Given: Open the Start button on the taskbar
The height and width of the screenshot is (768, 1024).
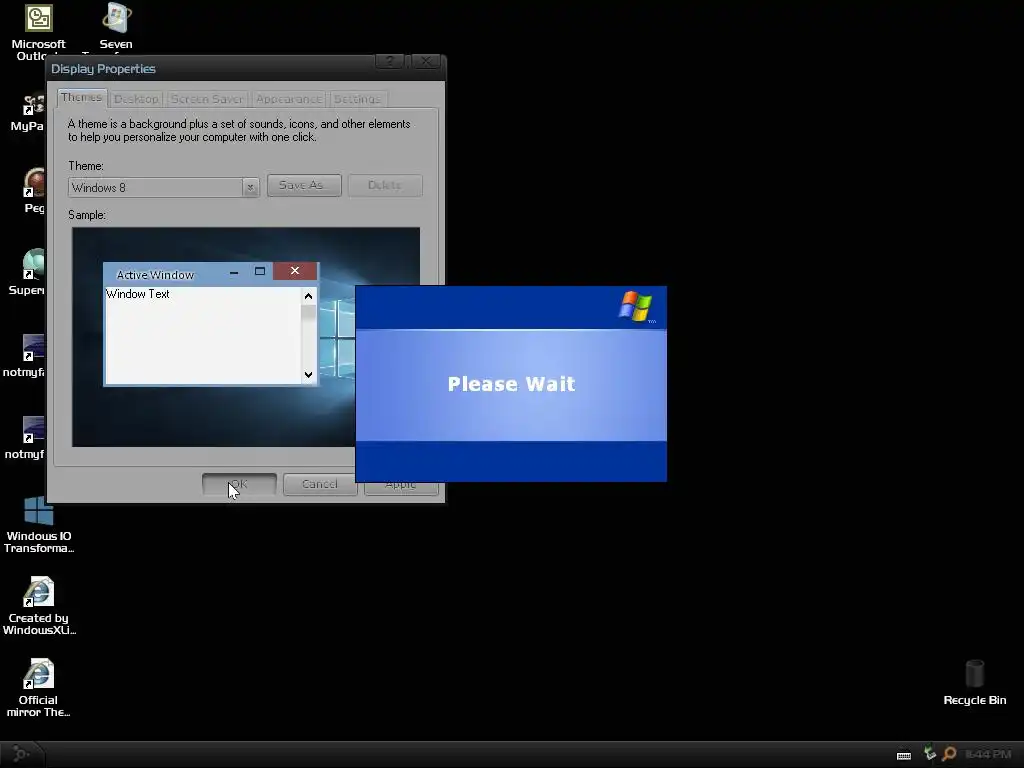Looking at the screenshot, I should click(22, 754).
